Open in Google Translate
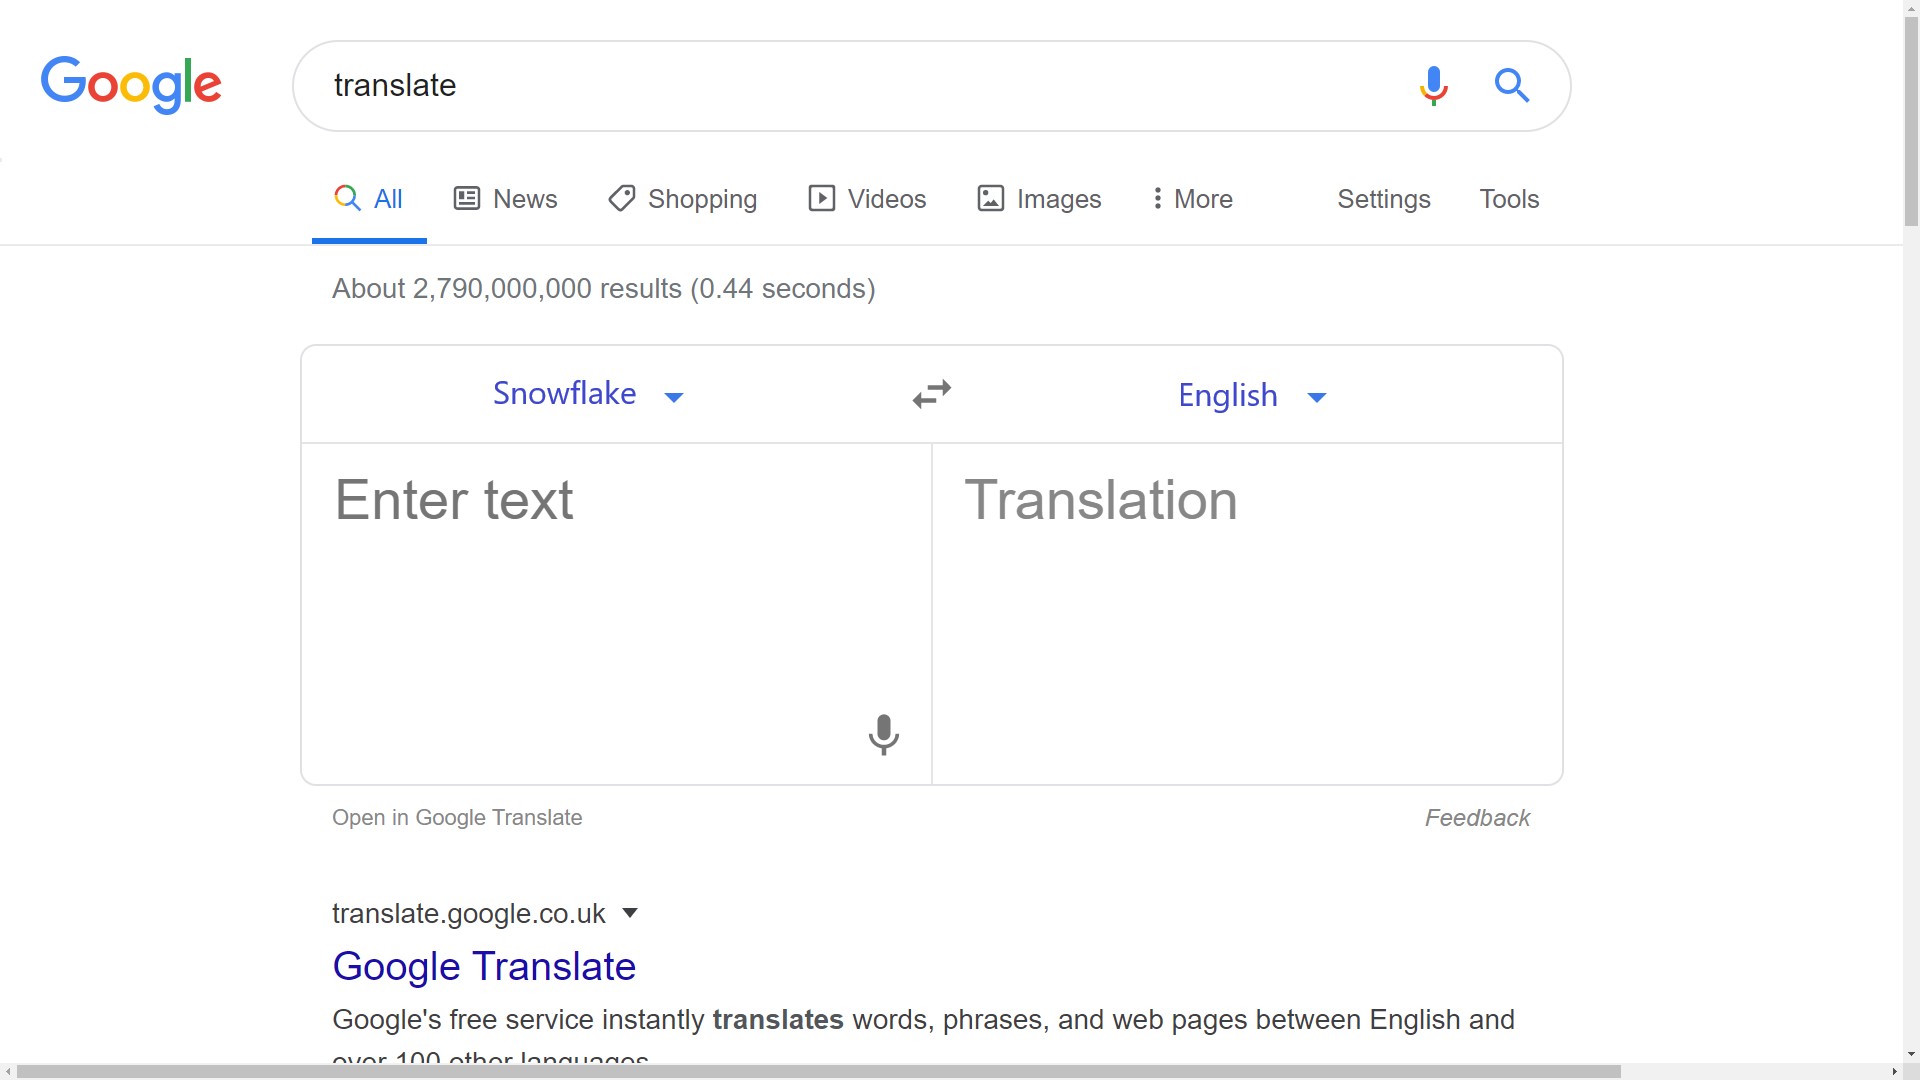This screenshot has height=1080, width=1920. [x=456, y=817]
